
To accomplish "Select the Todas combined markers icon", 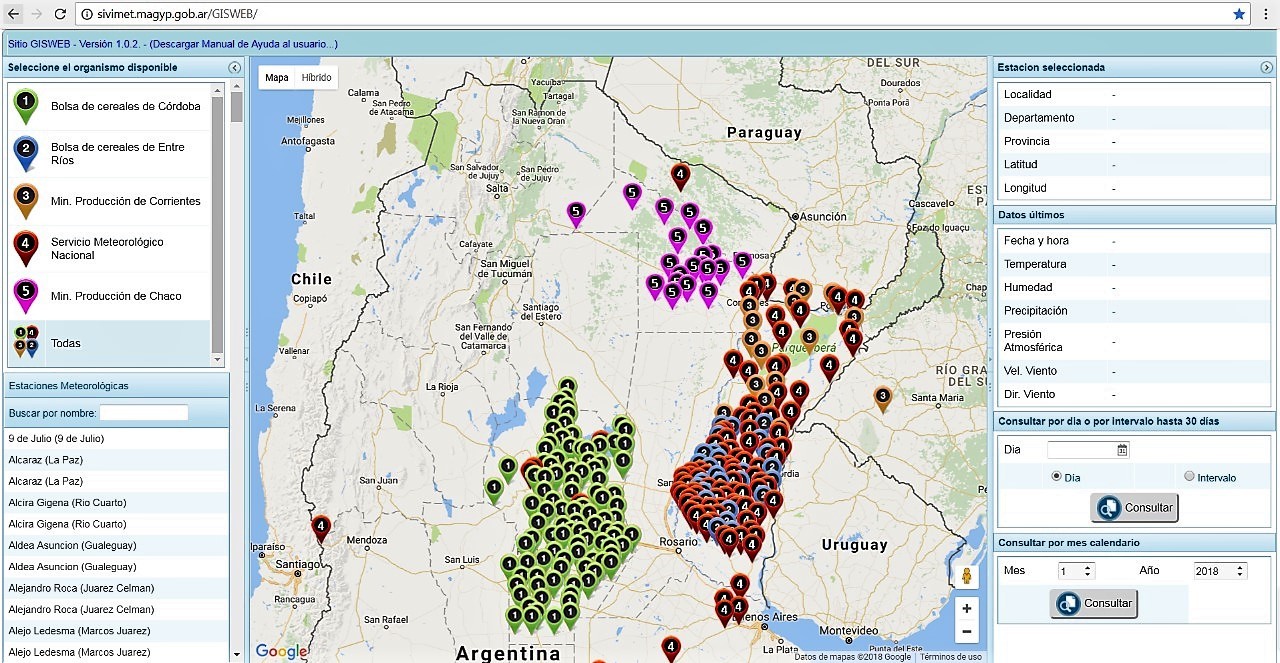I will tap(26, 342).
